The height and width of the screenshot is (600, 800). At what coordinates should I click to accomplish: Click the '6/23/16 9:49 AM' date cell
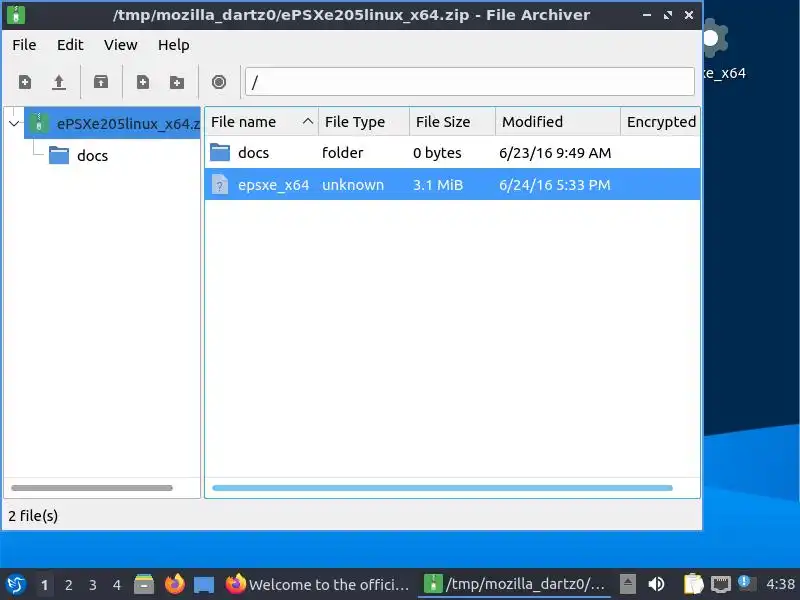(555, 153)
